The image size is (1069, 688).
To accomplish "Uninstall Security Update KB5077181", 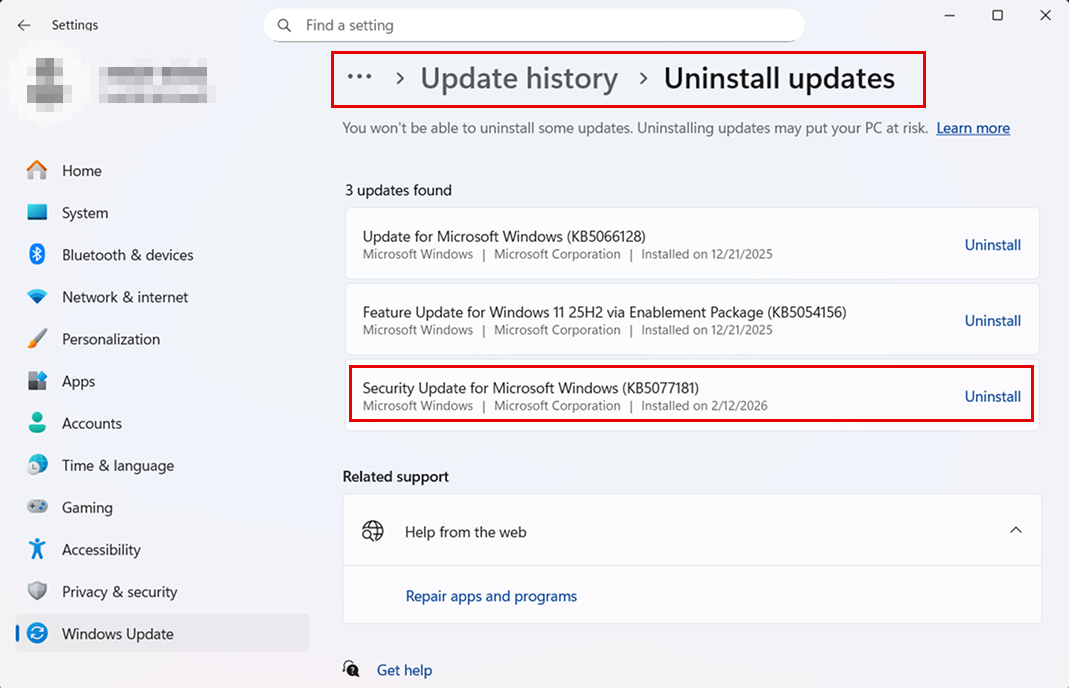I will click(992, 396).
